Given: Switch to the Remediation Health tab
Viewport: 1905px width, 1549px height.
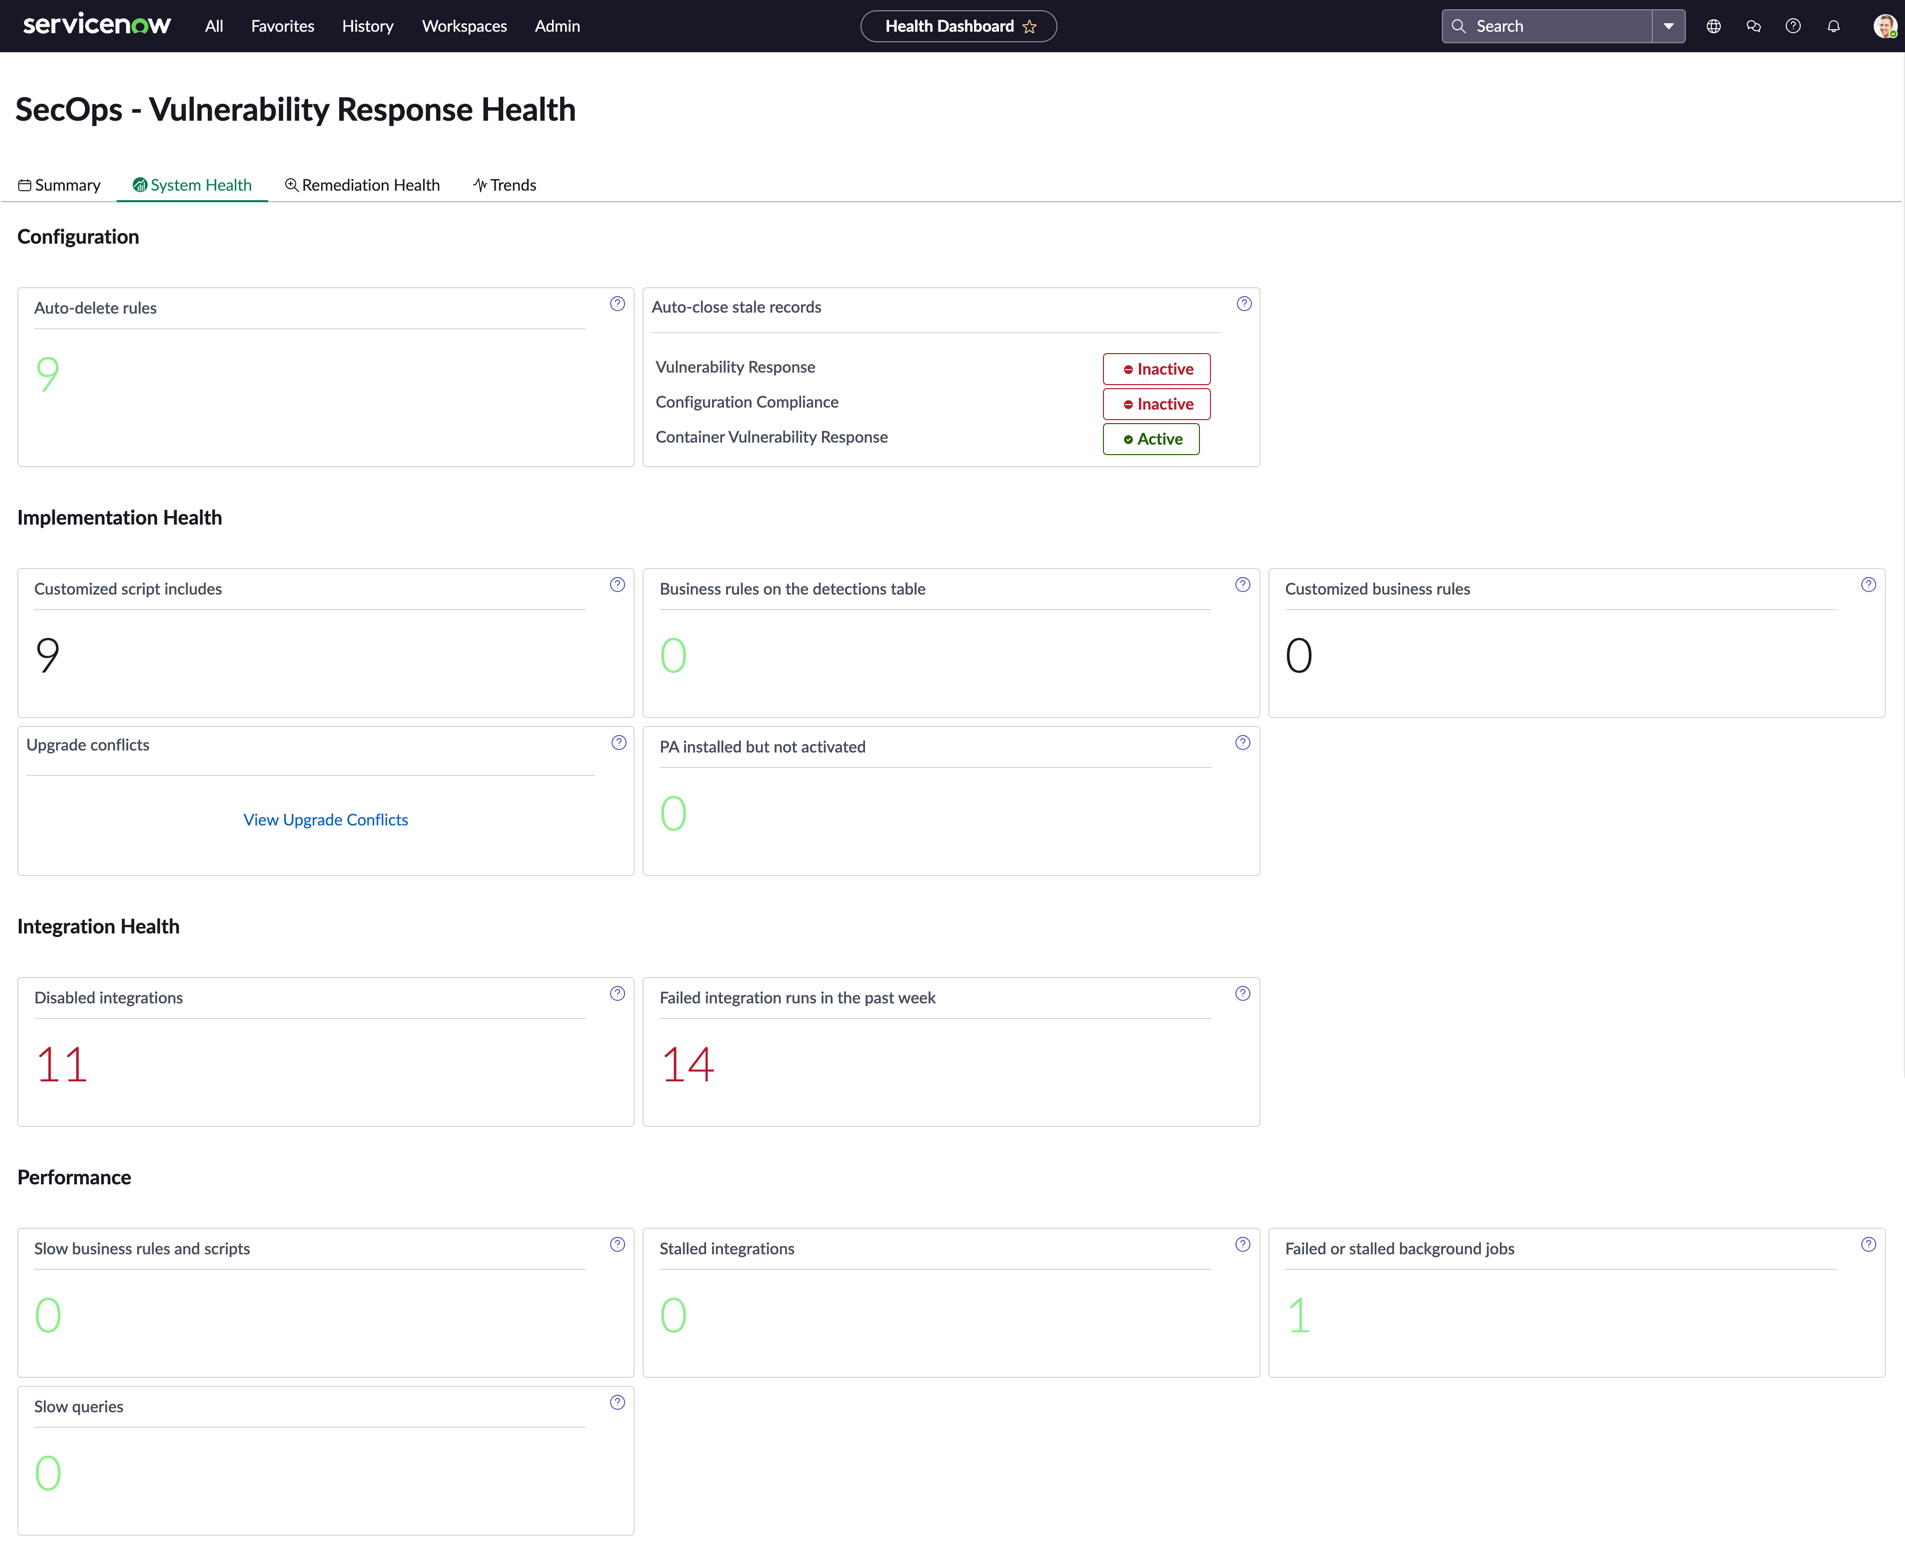Looking at the screenshot, I should (x=362, y=185).
